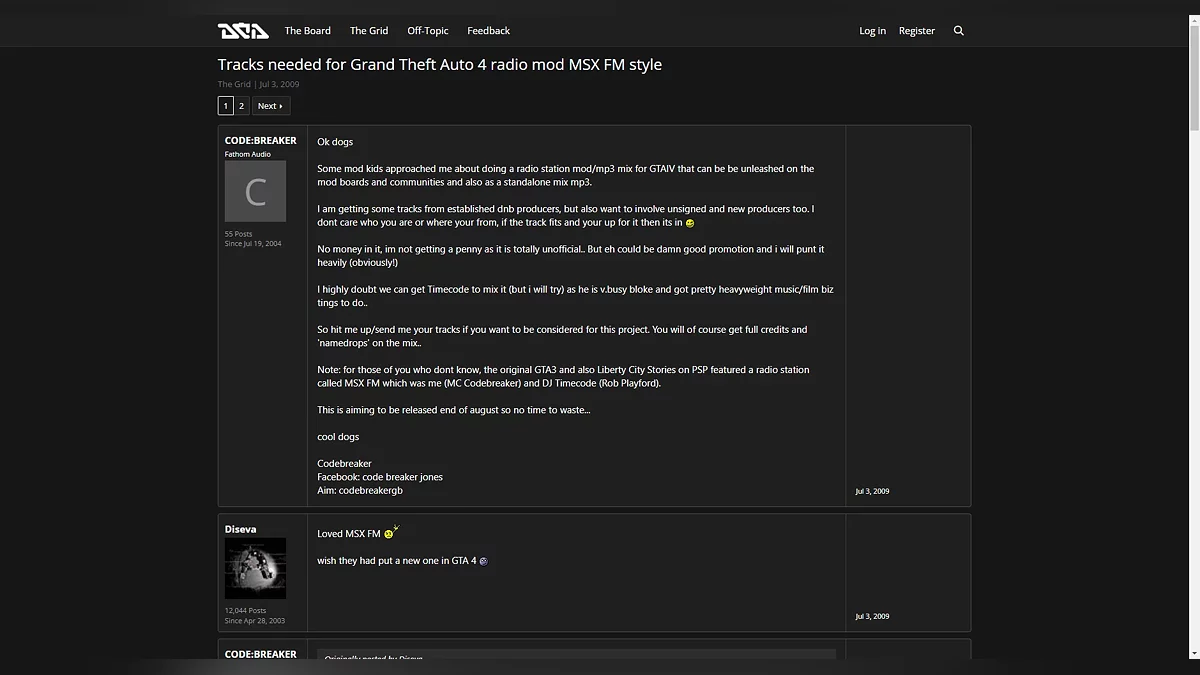The height and width of the screenshot is (675, 1200).
Task: Open The Board menu
Action: (x=307, y=31)
